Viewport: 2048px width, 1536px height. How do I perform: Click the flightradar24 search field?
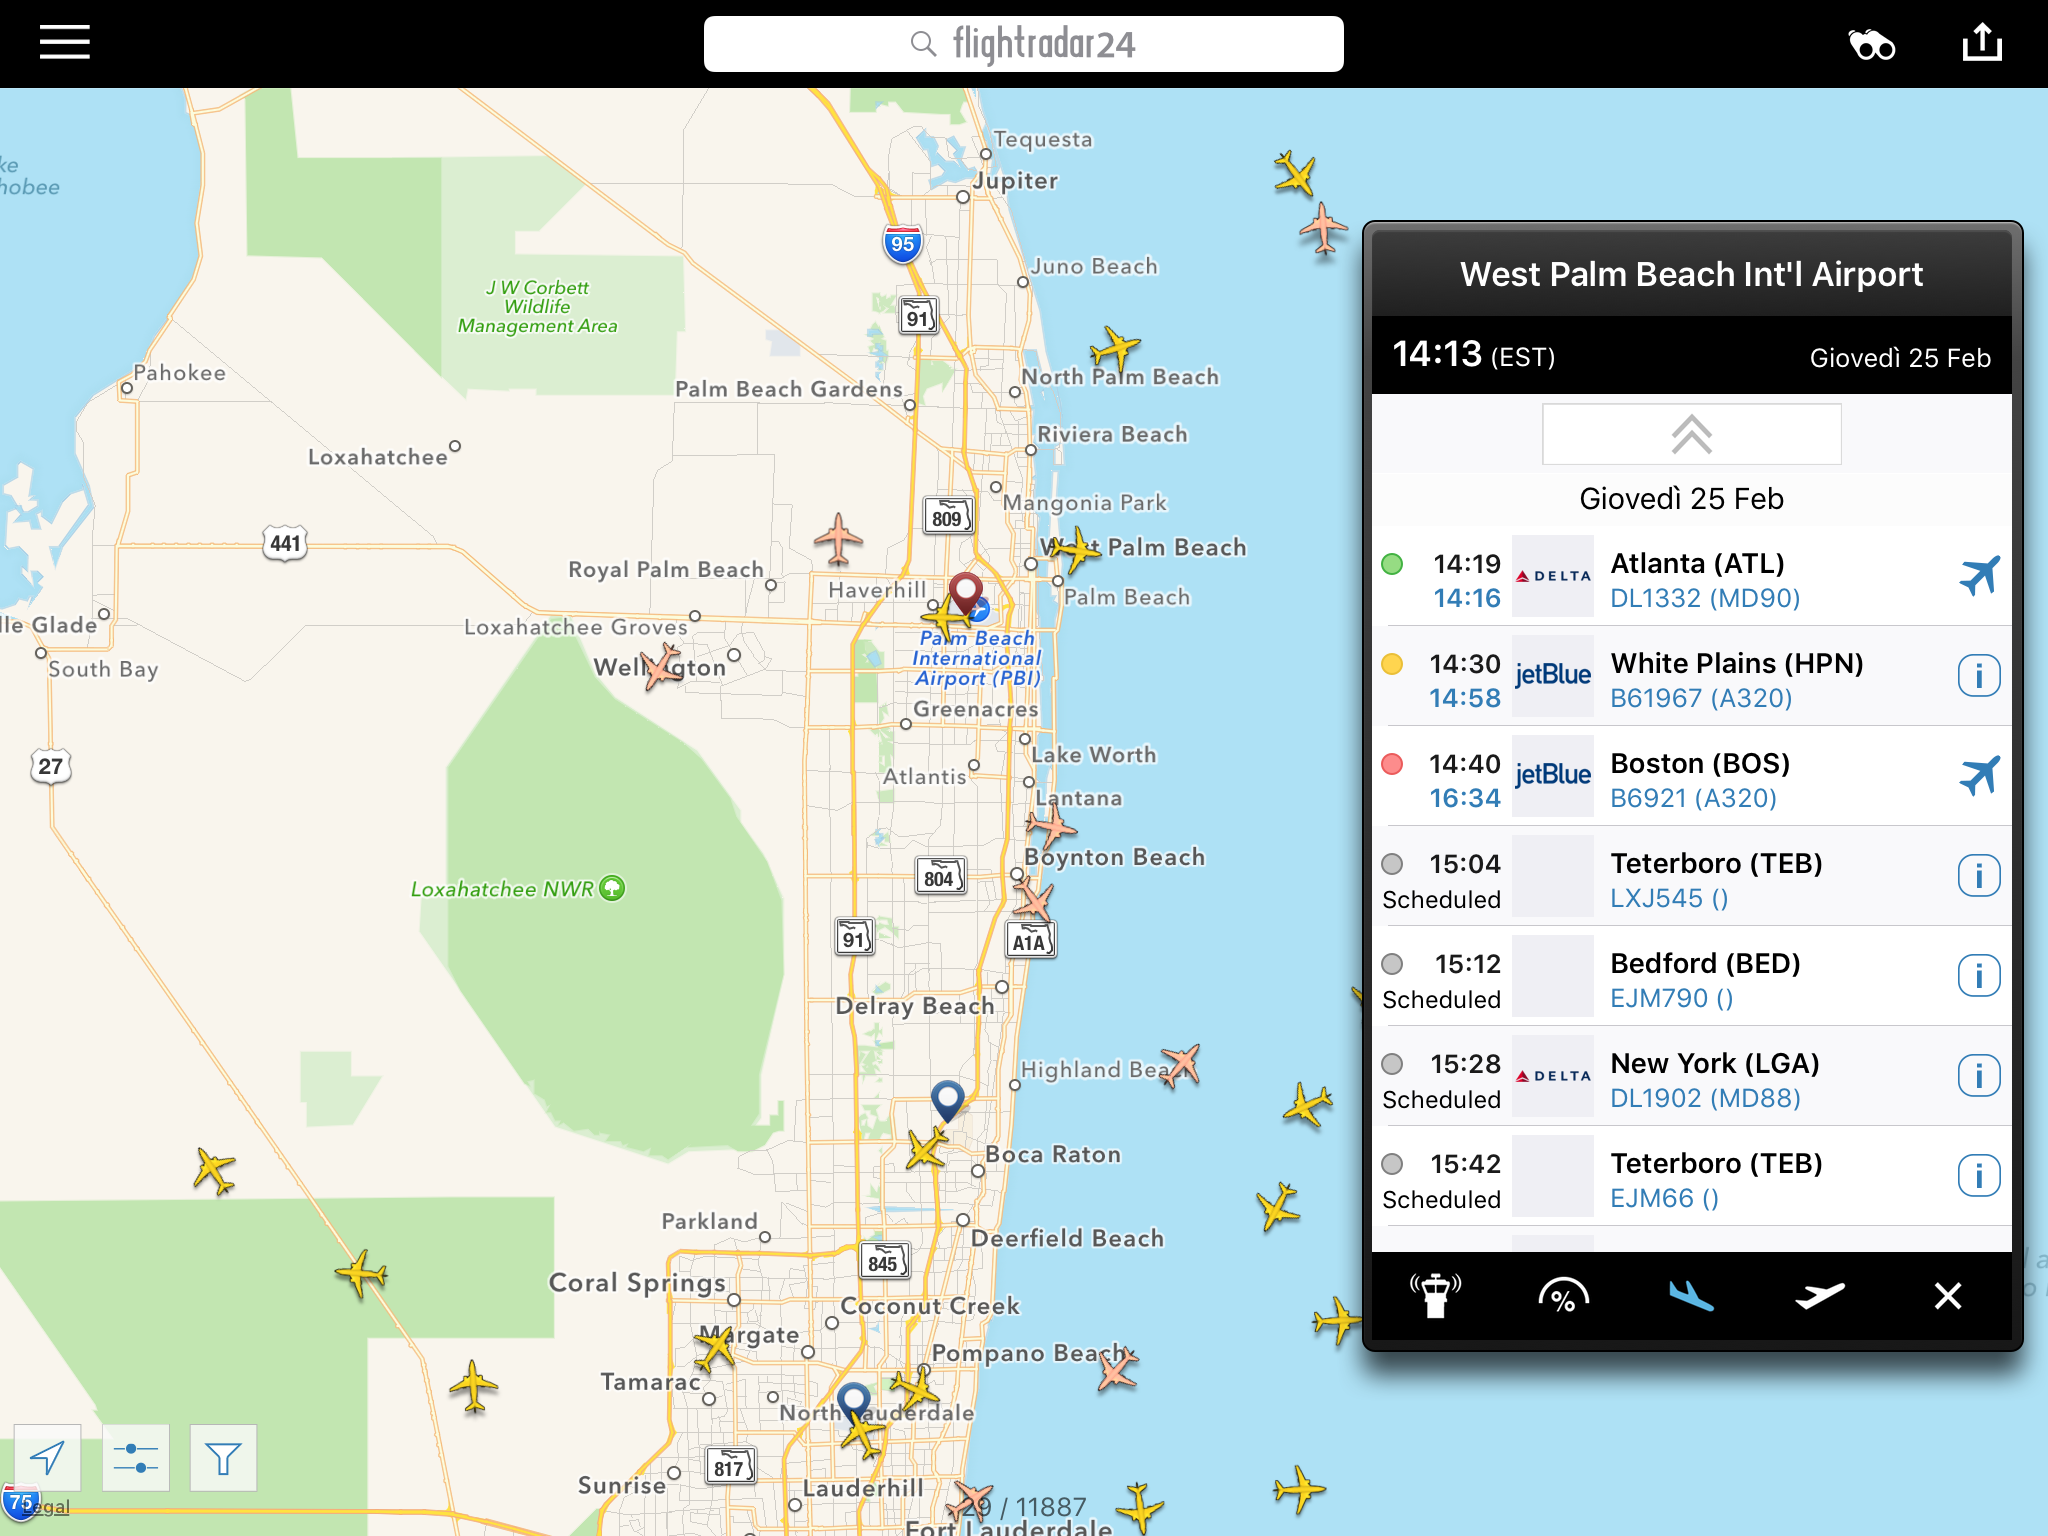[x=1023, y=44]
